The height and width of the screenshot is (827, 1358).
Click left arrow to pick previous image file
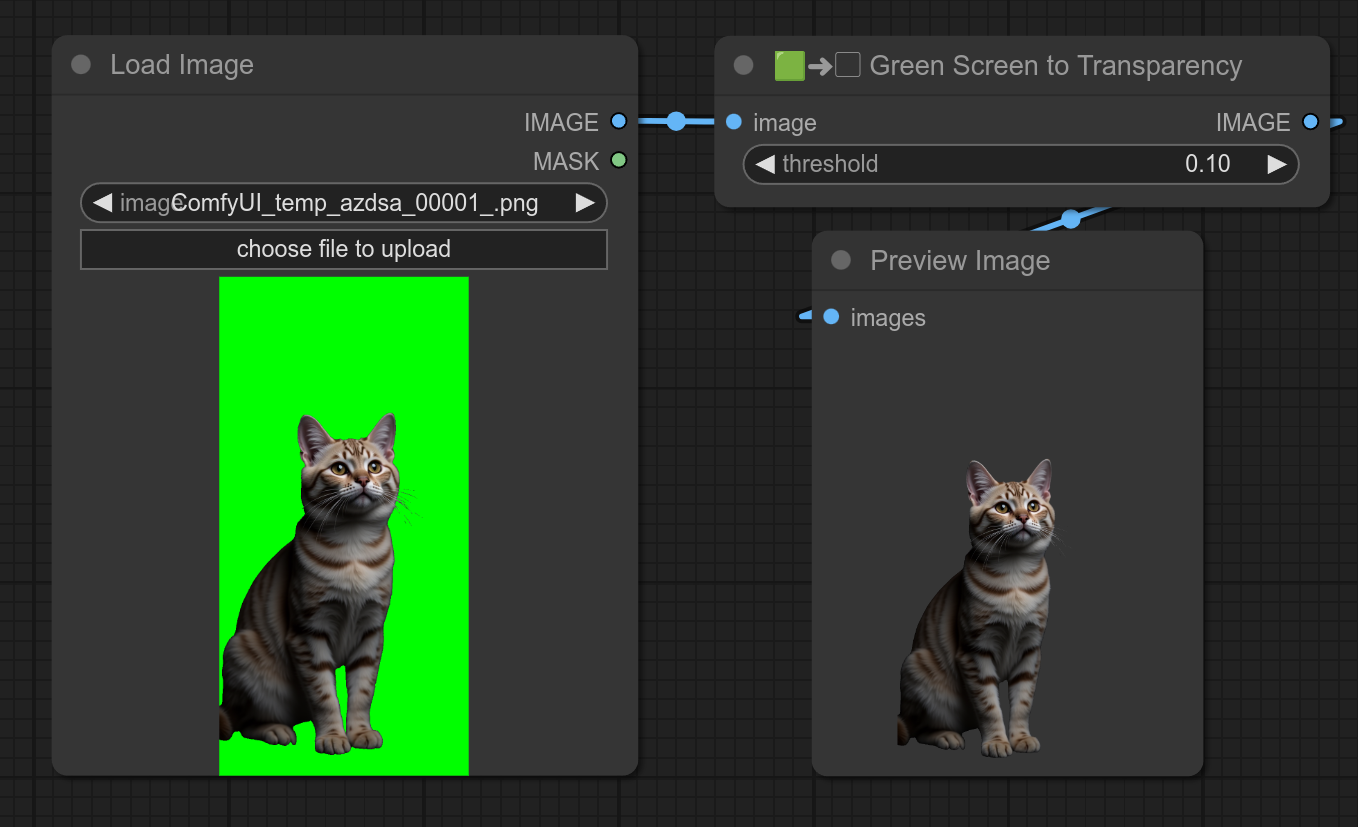tap(101, 202)
